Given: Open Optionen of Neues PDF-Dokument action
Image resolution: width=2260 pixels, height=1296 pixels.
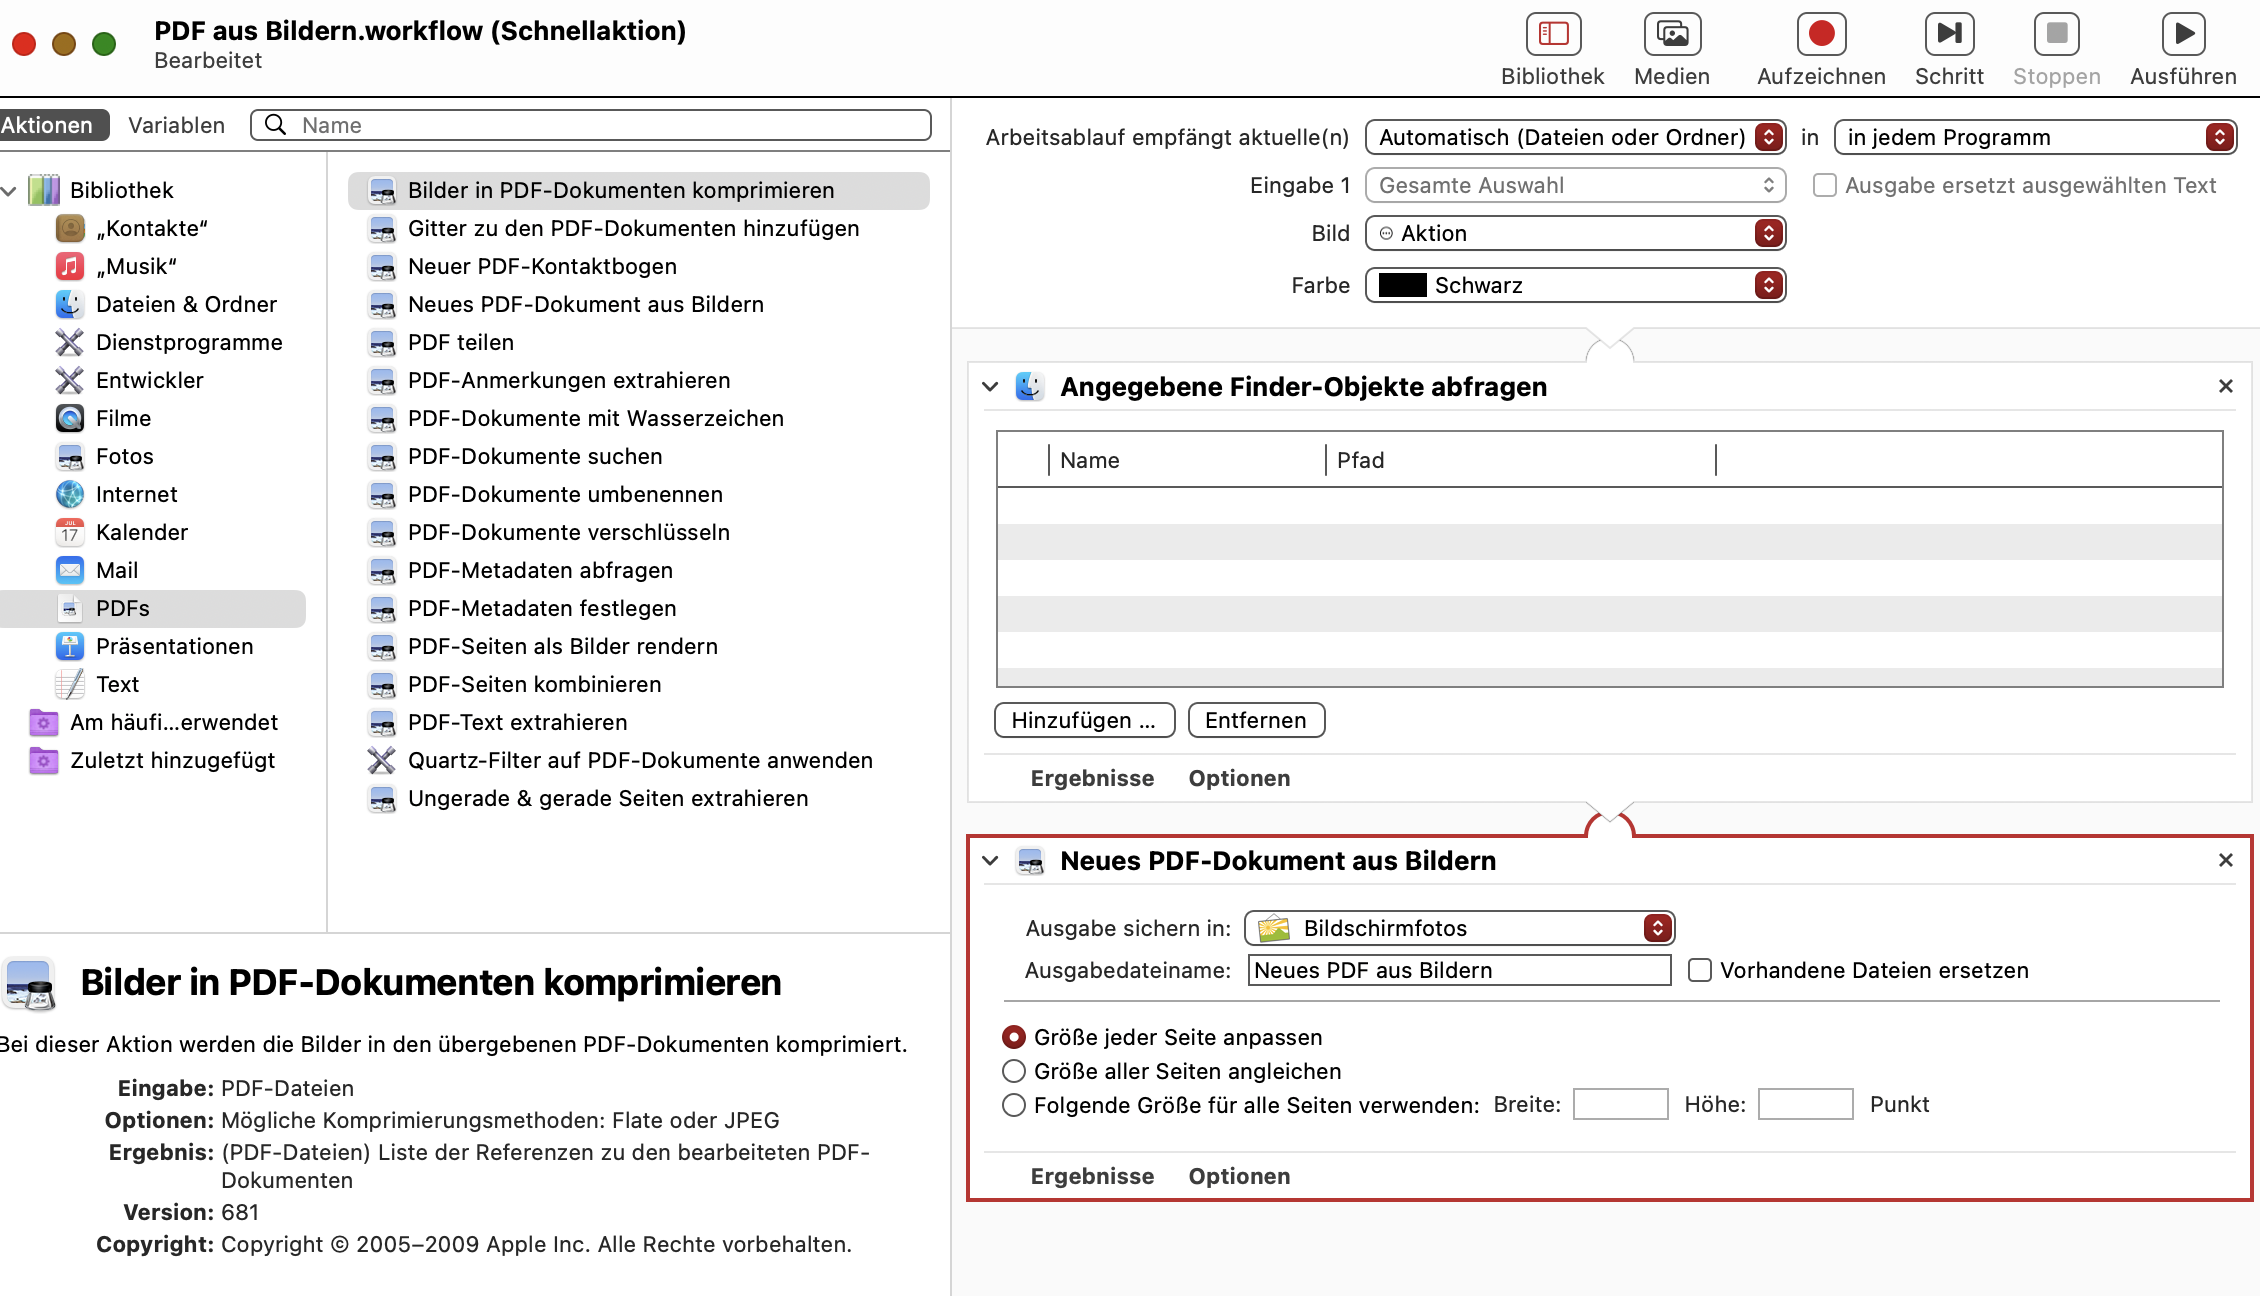Looking at the screenshot, I should (1238, 1176).
